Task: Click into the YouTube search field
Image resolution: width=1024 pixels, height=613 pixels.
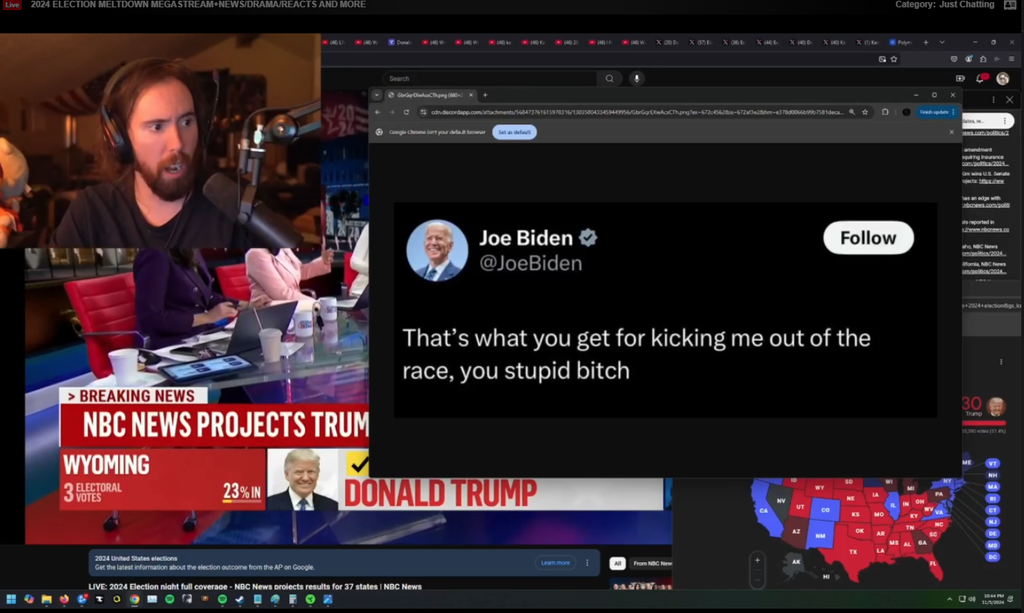Action: (490, 78)
